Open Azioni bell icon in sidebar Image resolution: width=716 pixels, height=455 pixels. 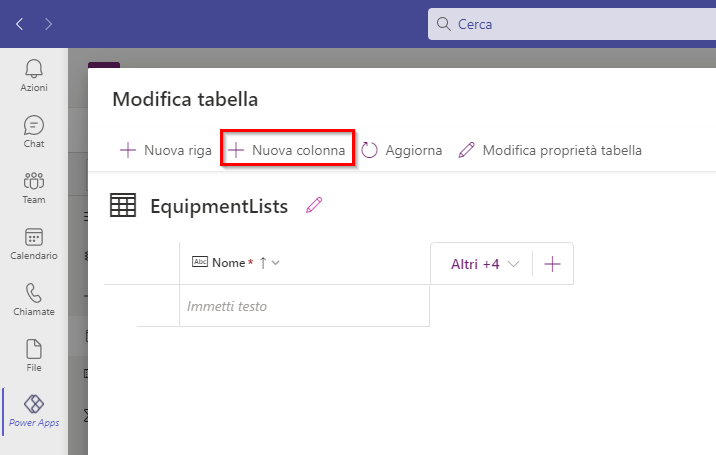pos(34,69)
